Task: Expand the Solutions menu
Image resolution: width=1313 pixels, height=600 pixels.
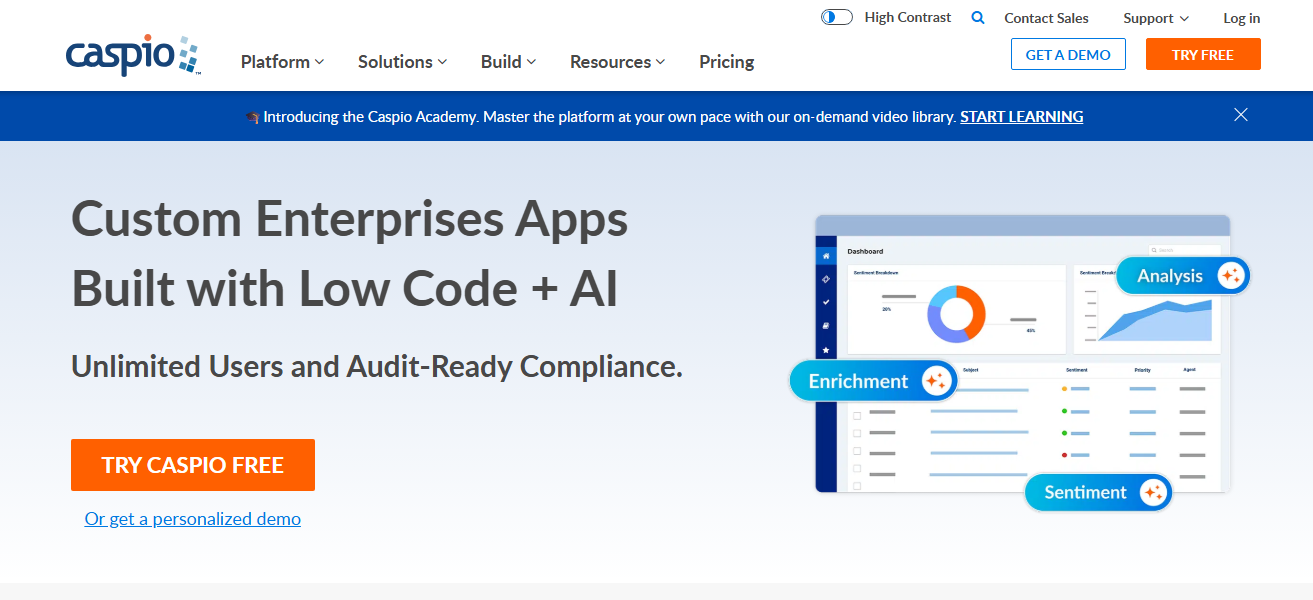Action: tap(402, 62)
